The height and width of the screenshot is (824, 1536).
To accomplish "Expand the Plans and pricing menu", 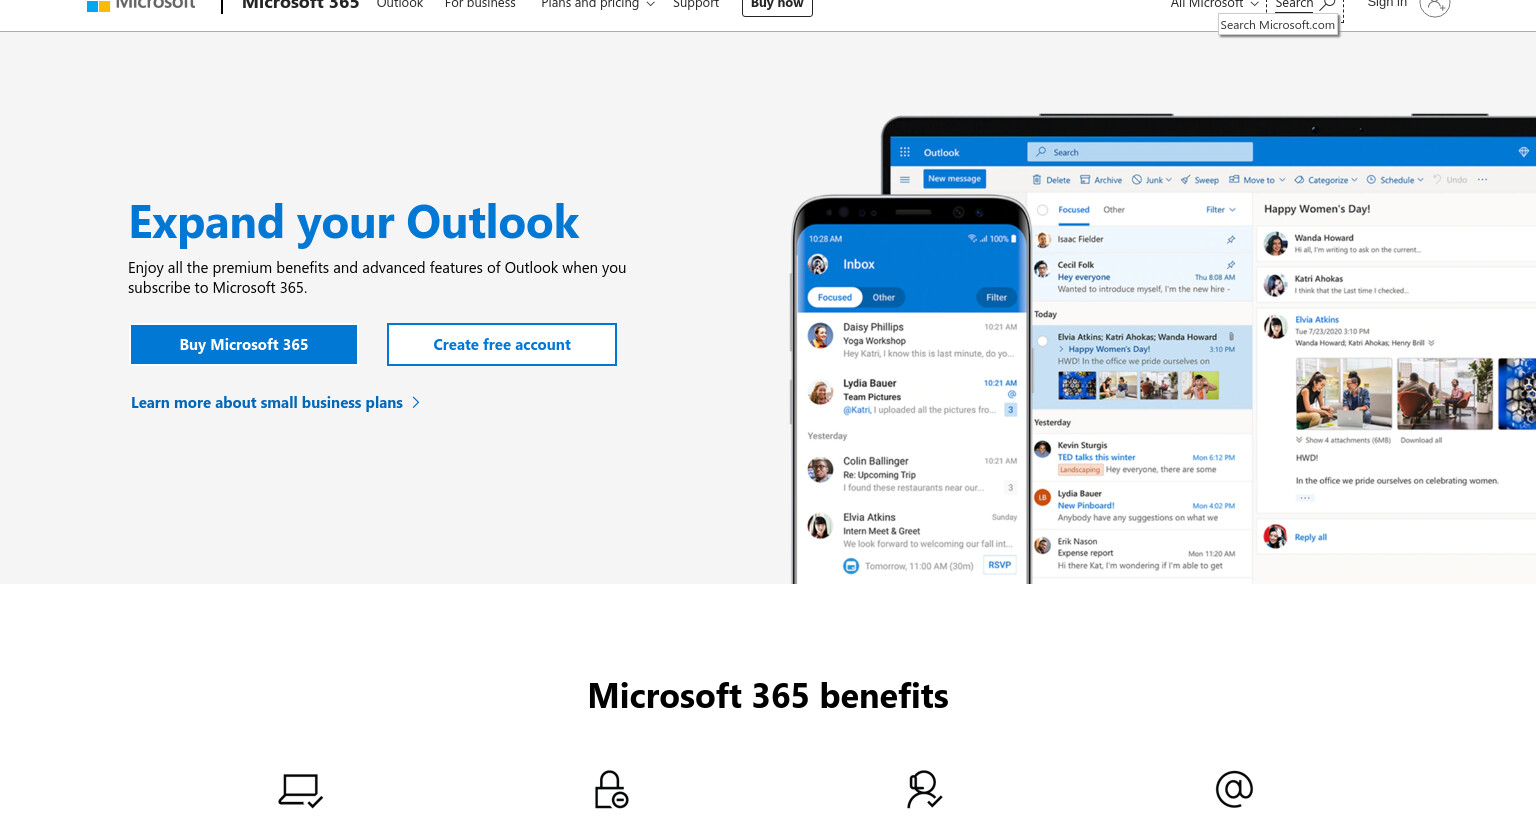I will (x=598, y=5).
